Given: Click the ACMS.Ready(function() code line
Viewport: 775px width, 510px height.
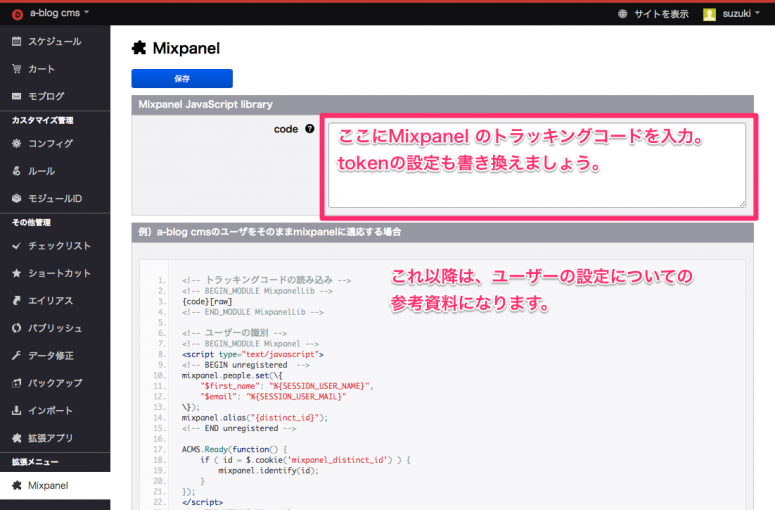Looking at the screenshot, I should (234, 450).
